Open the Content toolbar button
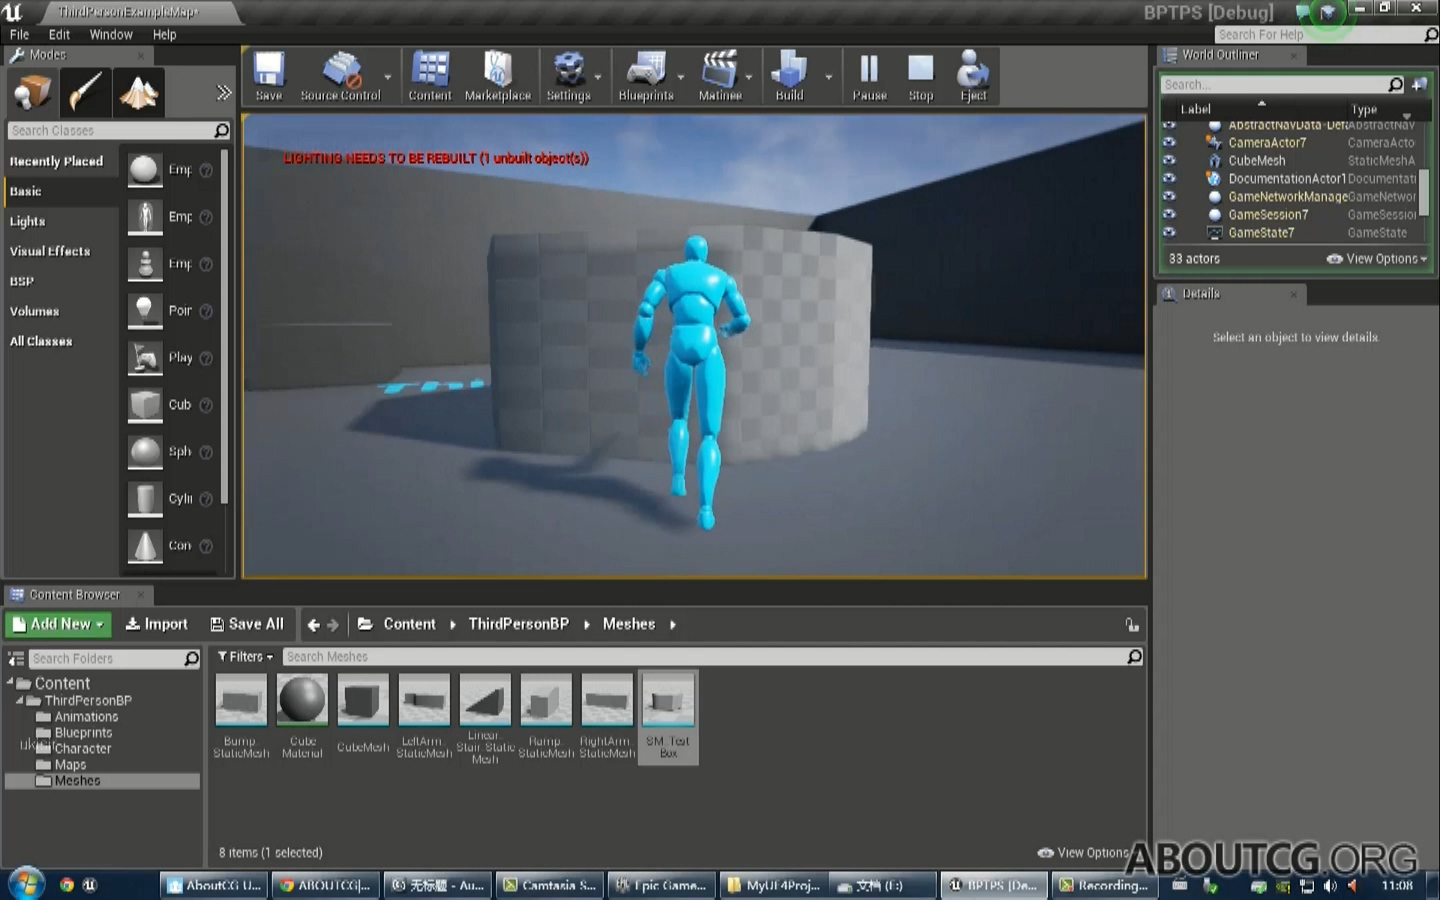 [x=430, y=76]
